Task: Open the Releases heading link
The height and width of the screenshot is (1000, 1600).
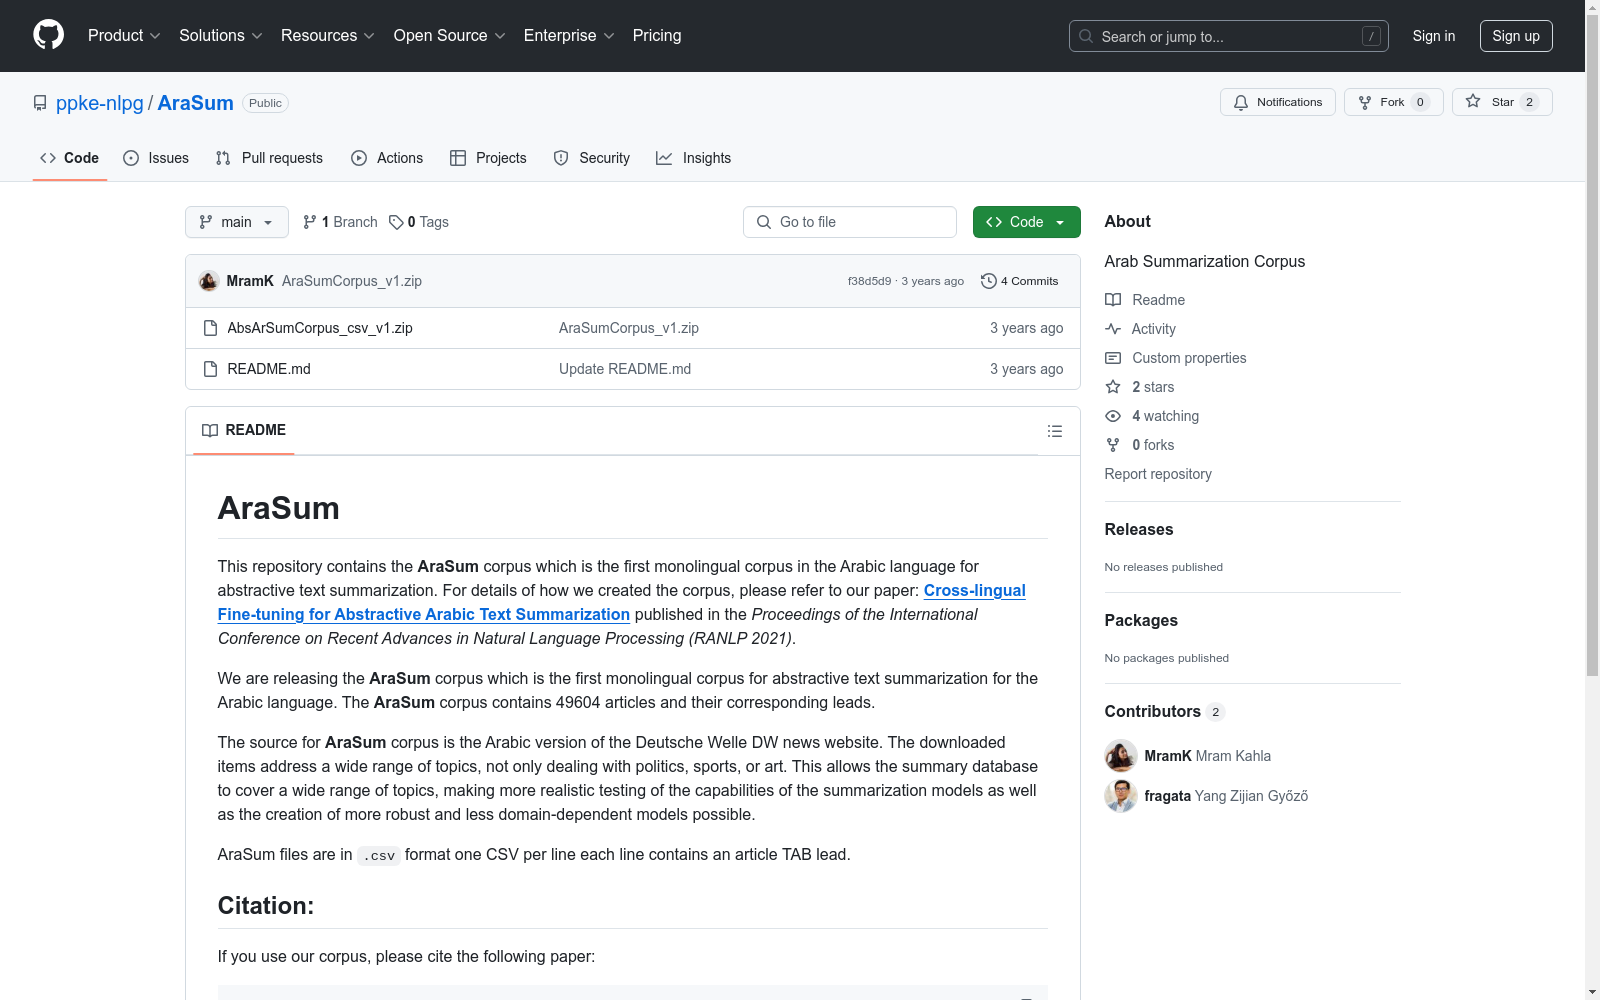Action: tap(1139, 530)
